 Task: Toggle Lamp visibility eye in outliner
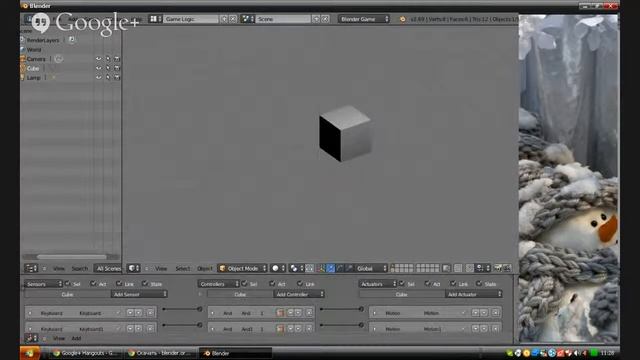(x=98, y=77)
